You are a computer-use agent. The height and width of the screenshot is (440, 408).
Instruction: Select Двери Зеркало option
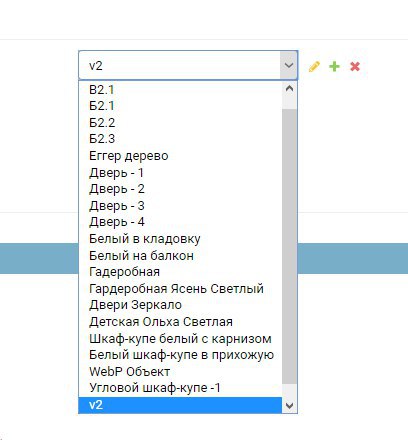pyautogui.click(x=180, y=305)
